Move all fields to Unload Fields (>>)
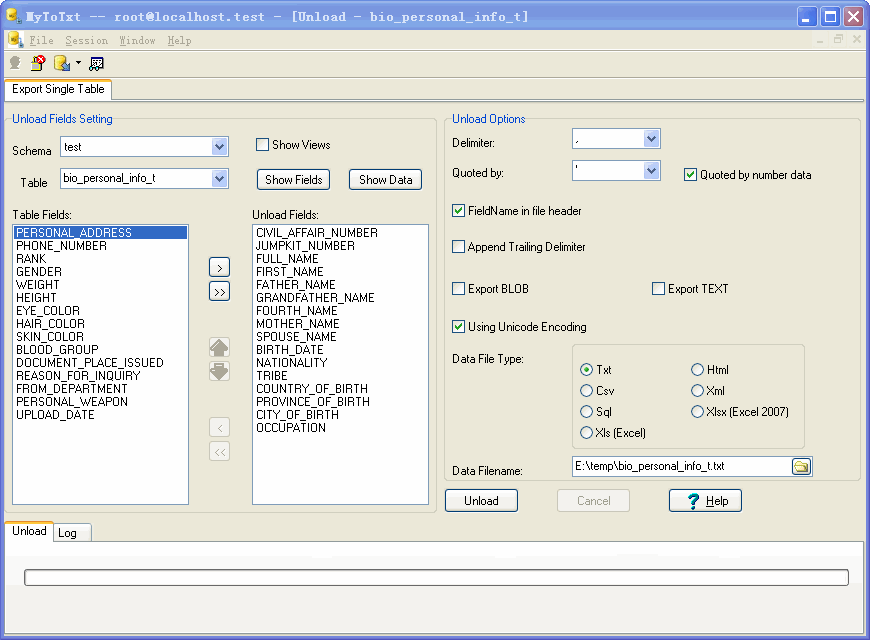 (220, 291)
